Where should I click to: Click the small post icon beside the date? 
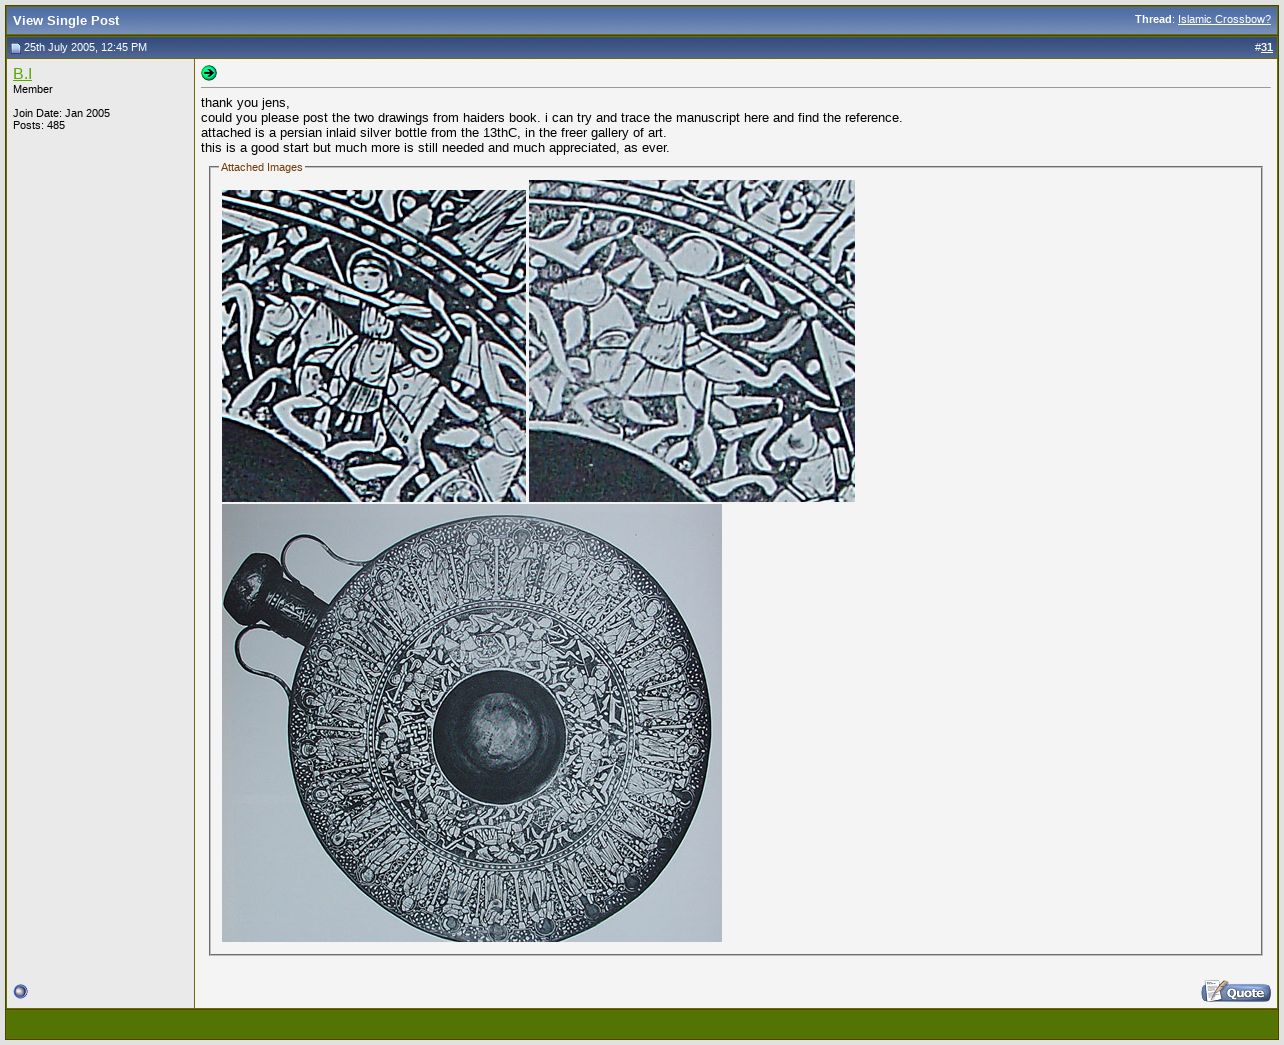tap(16, 48)
